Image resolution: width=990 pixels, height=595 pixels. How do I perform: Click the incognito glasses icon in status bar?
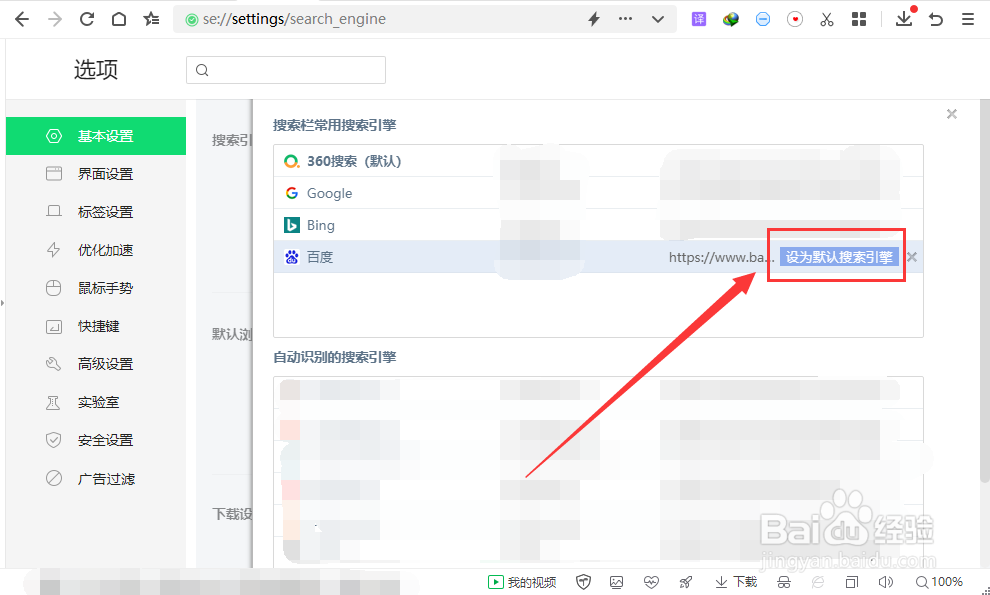(x=784, y=582)
